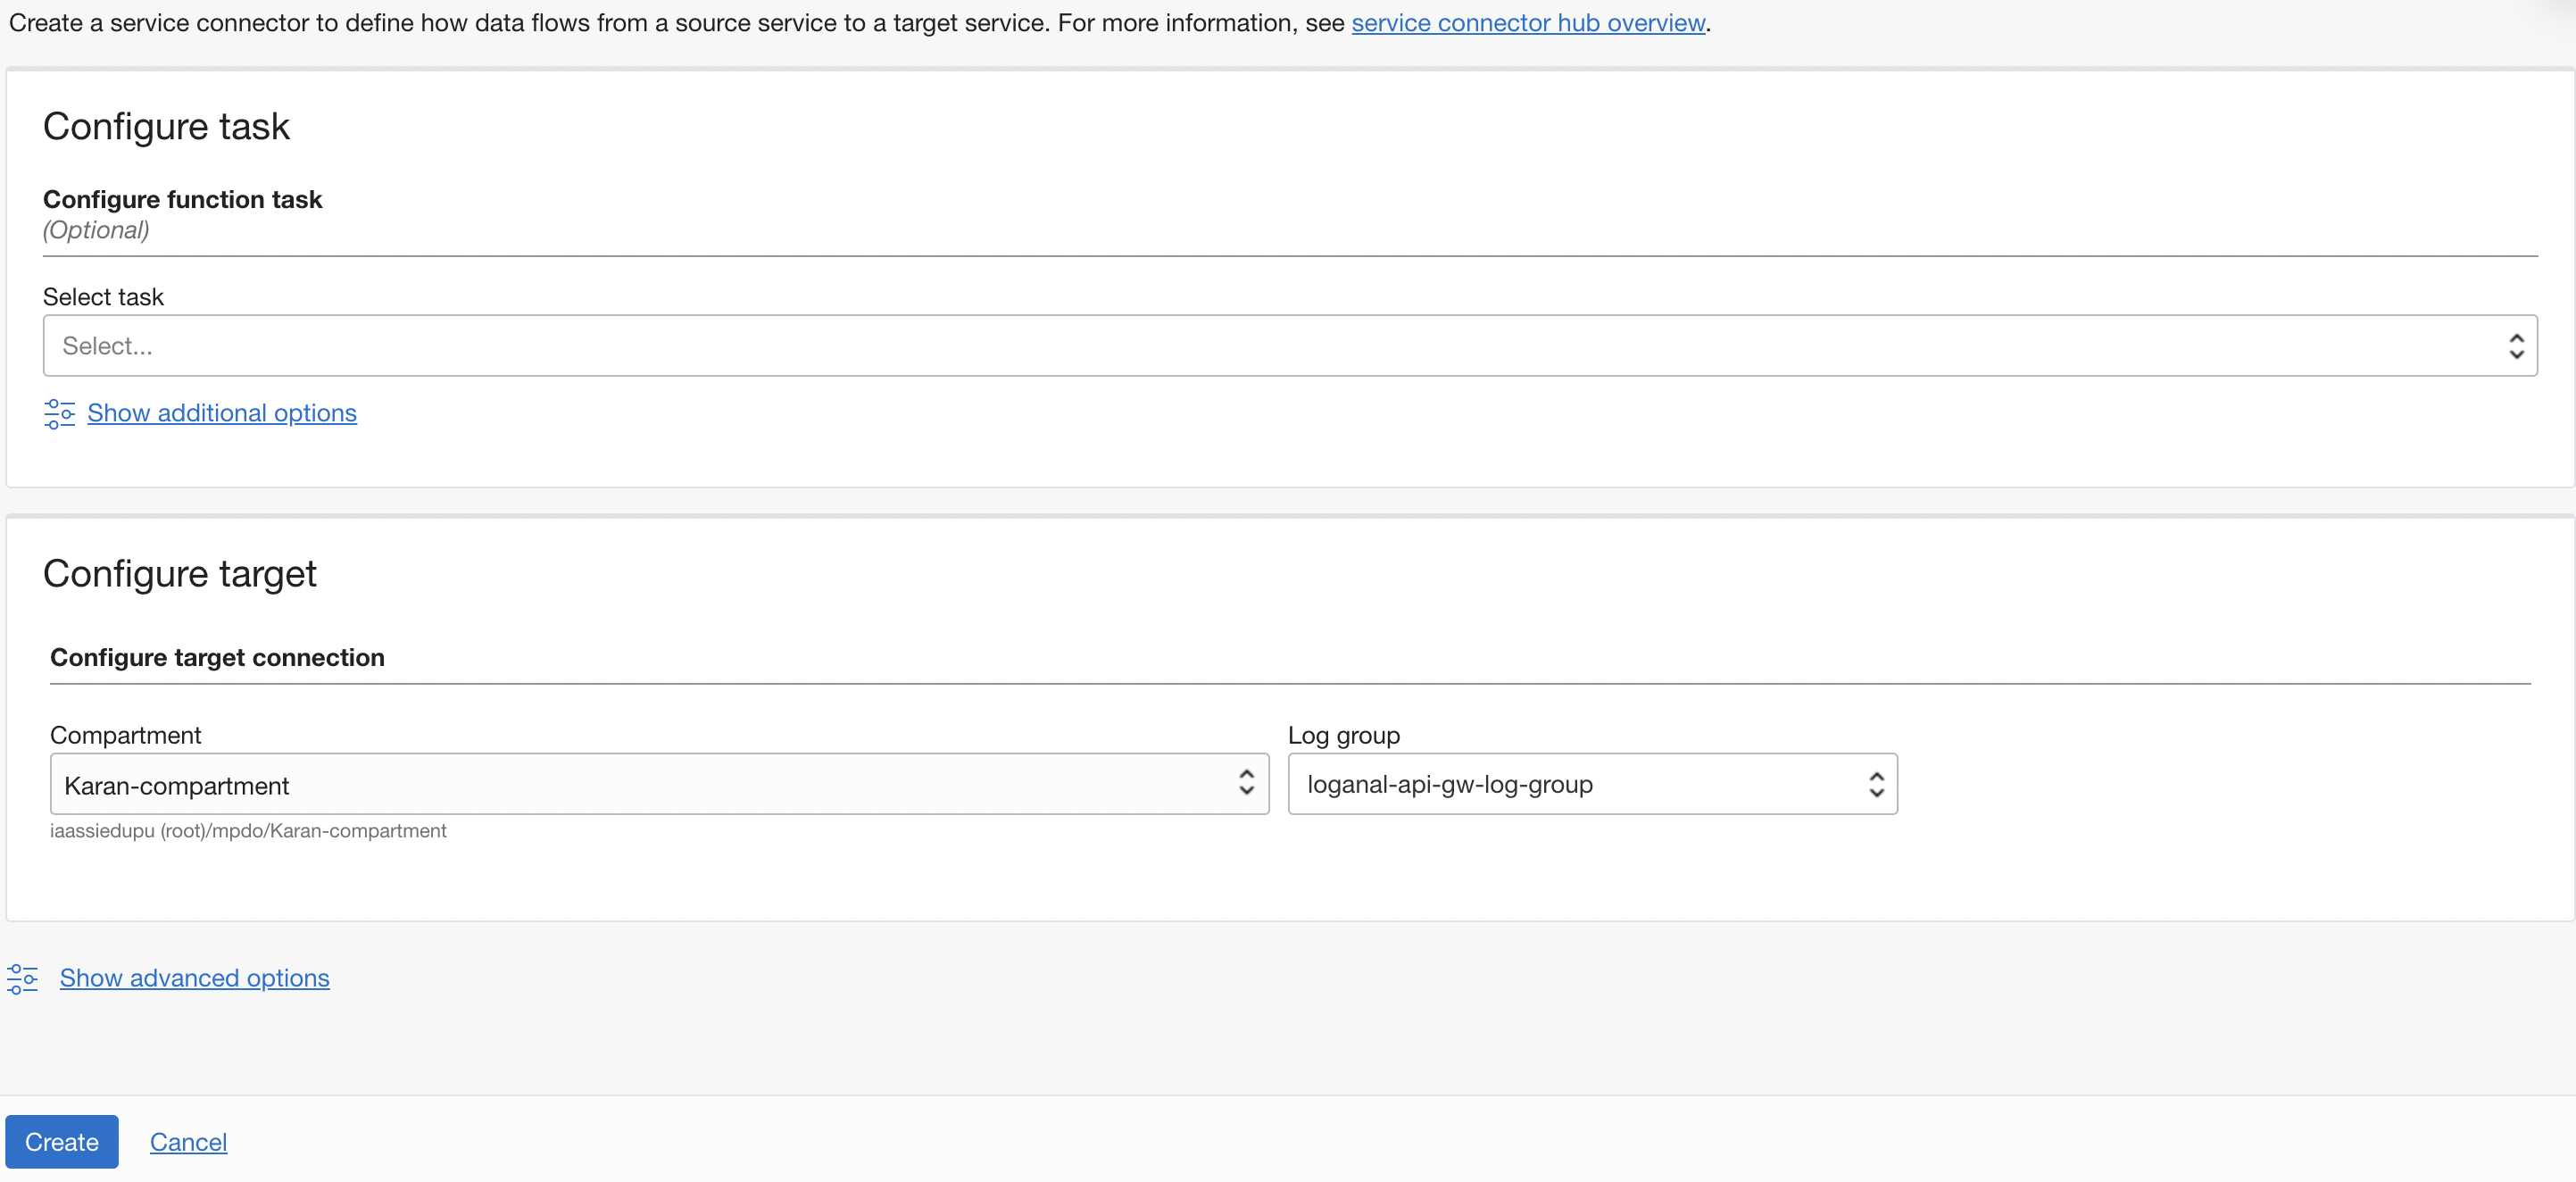The height and width of the screenshot is (1182, 2576).
Task: Click inside the Log group selection field
Action: coord(1500,784)
